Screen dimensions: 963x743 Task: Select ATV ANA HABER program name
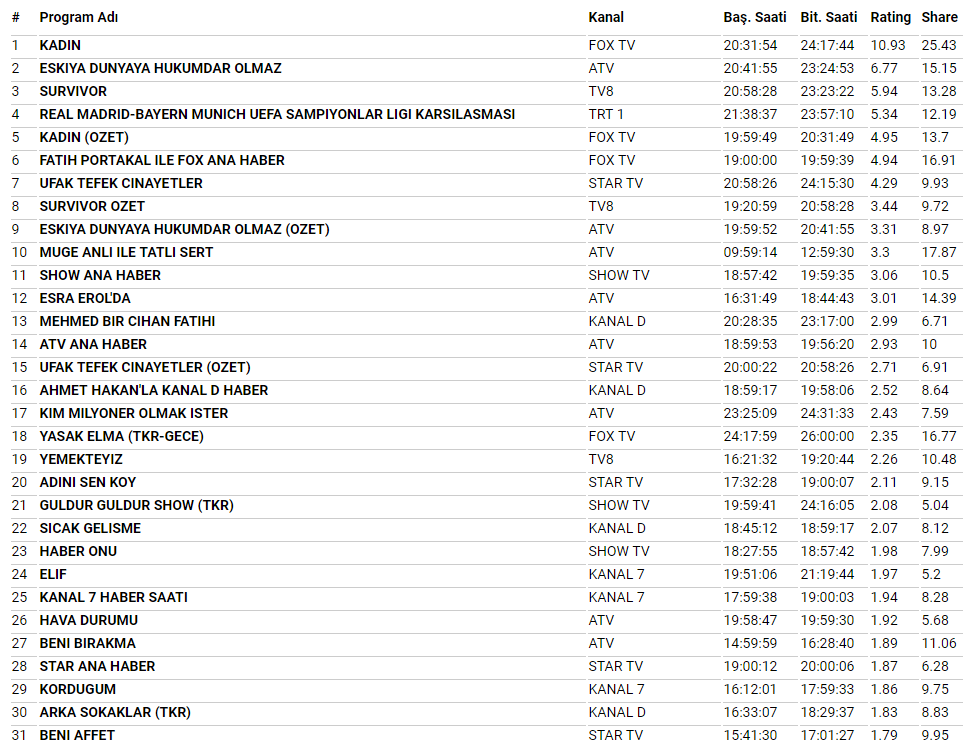[x=93, y=344]
